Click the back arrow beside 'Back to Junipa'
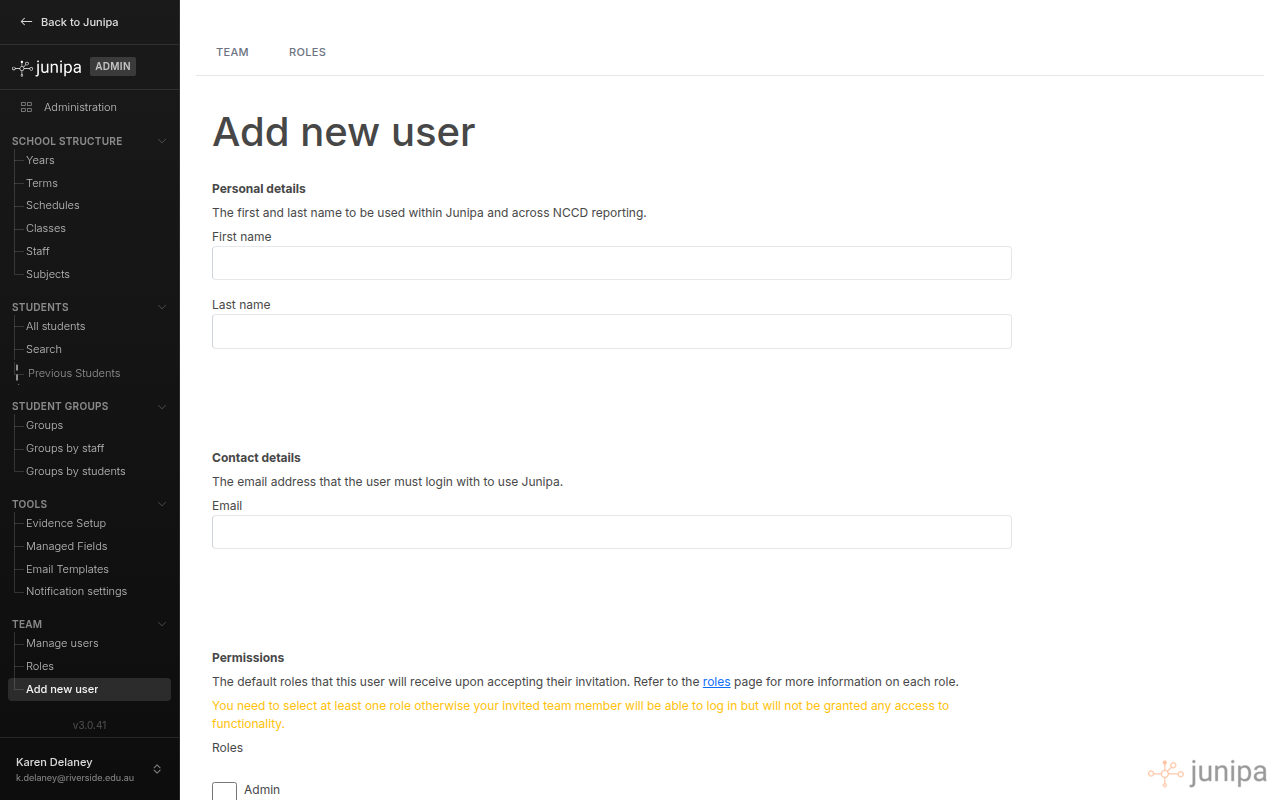Viewport: 1280px width, 800px height. 26,21
